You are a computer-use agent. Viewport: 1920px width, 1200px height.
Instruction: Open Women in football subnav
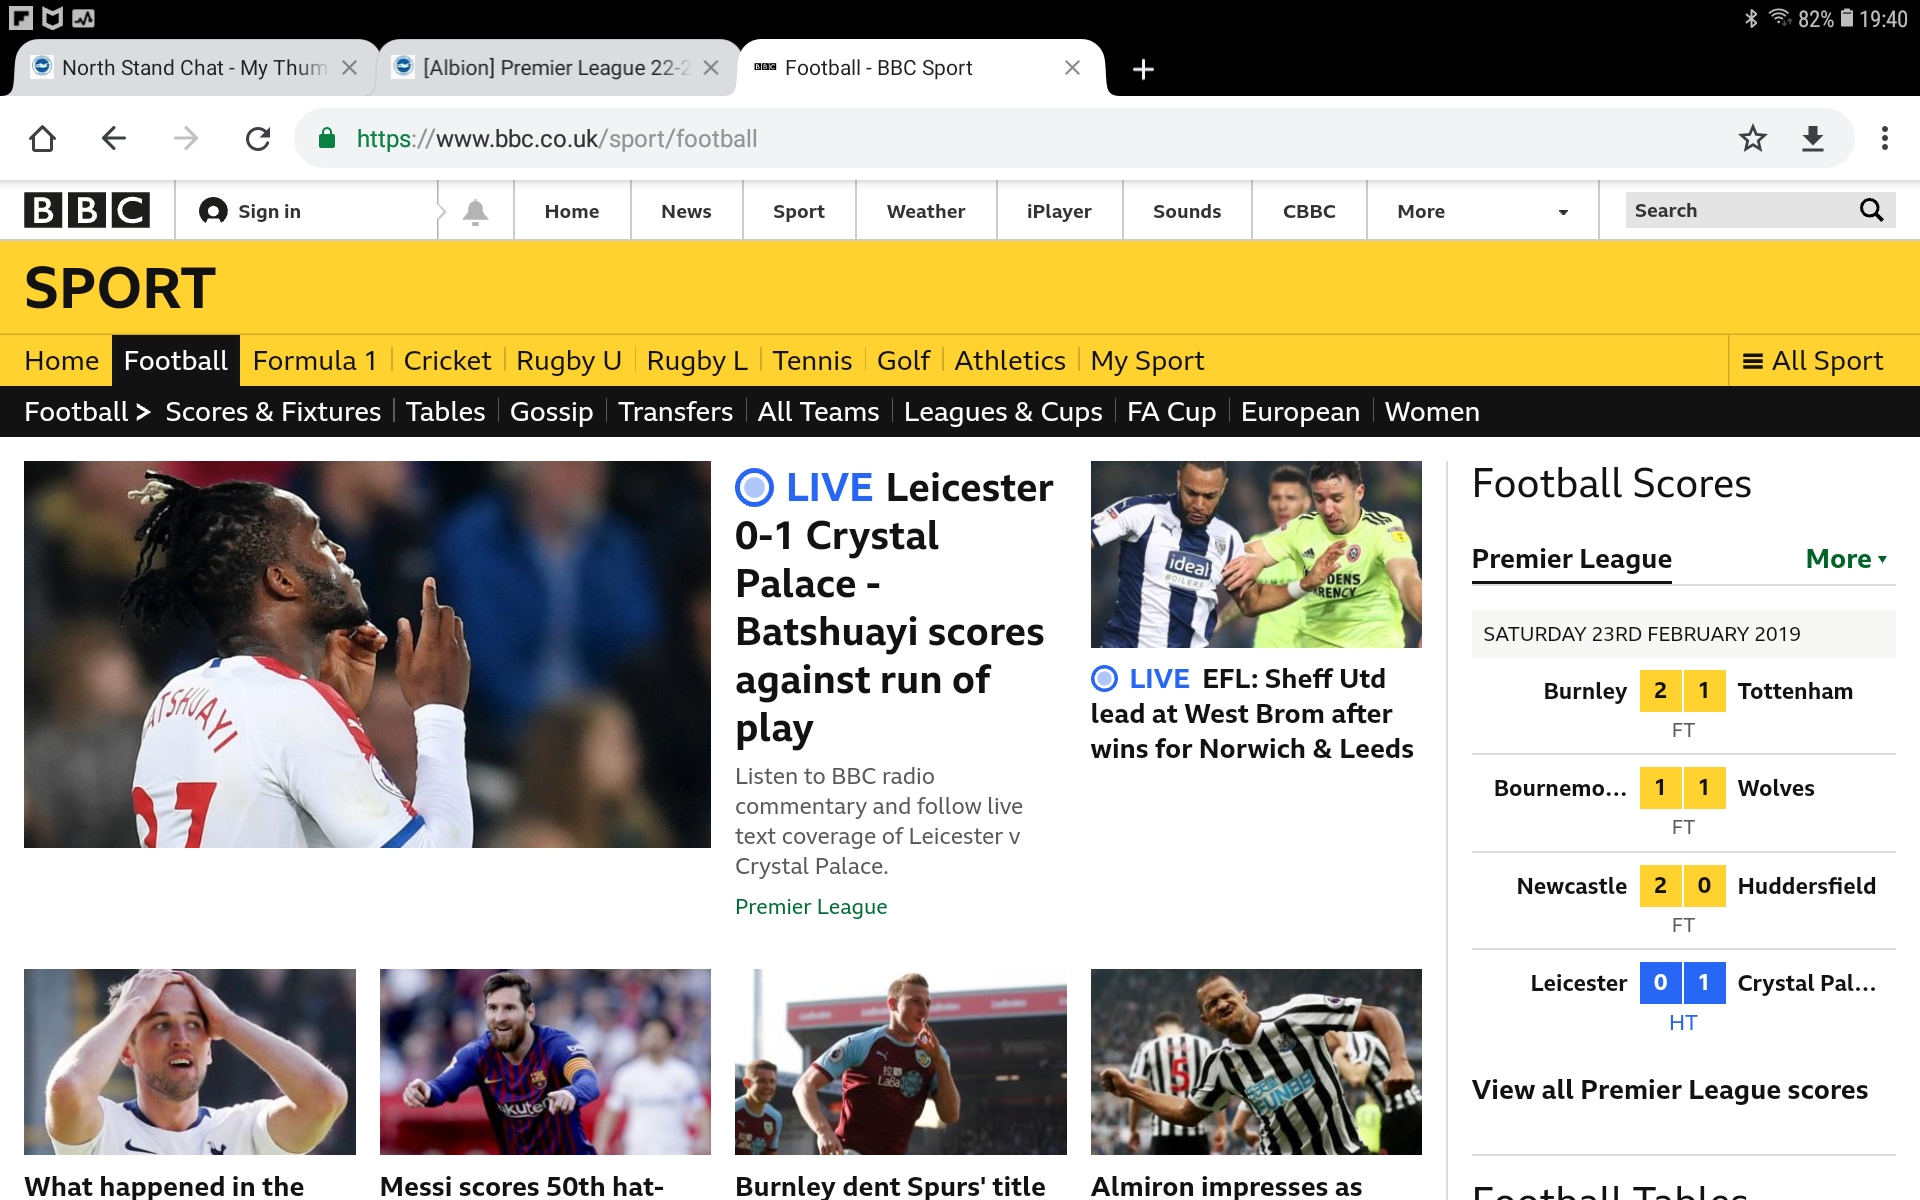(x=1432, y=411)
